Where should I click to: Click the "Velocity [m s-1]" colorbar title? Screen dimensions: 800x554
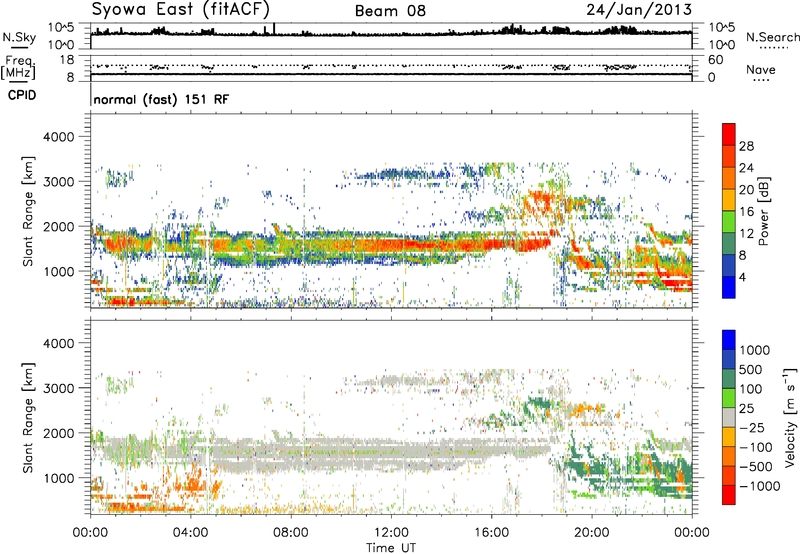[x=790, y=417]
